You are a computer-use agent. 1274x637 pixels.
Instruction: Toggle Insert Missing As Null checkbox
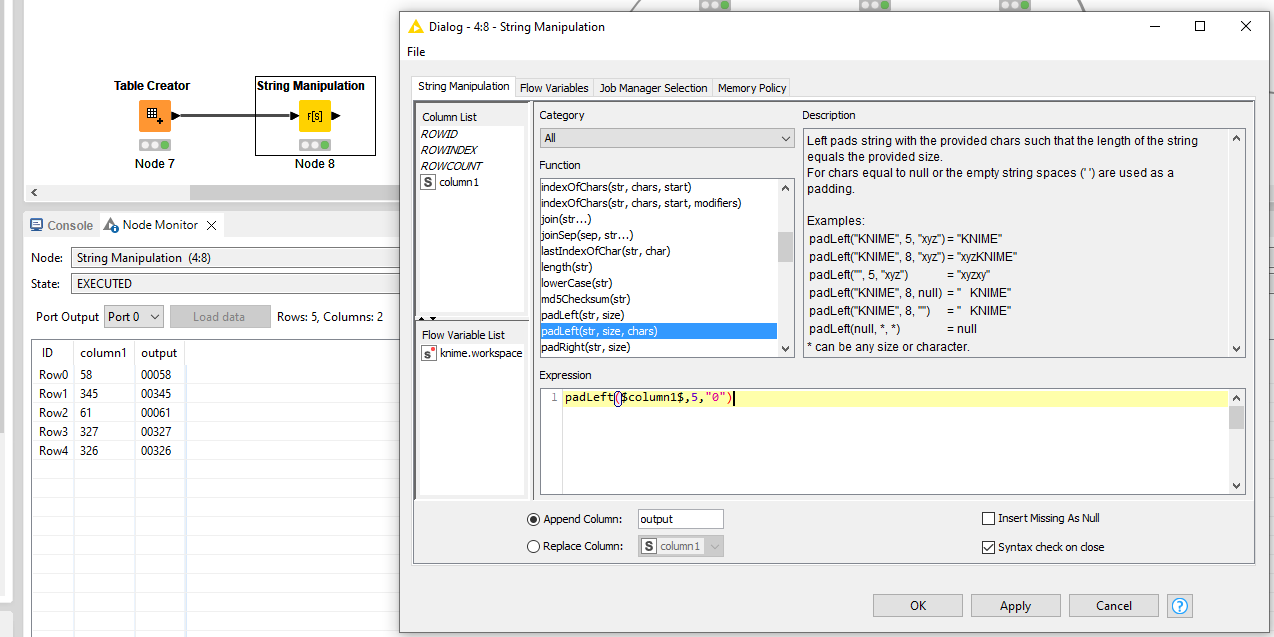tap(988, 518)
